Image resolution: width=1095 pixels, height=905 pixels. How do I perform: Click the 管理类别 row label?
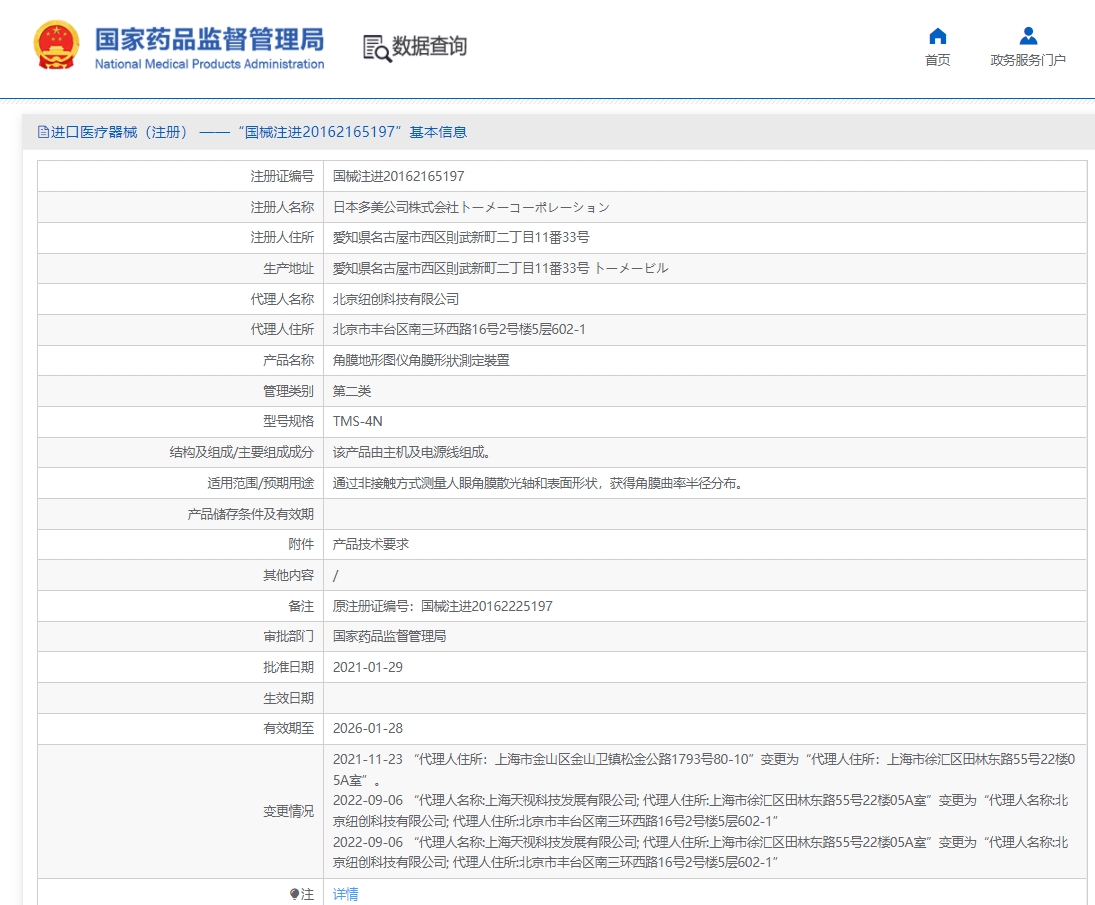288,391
